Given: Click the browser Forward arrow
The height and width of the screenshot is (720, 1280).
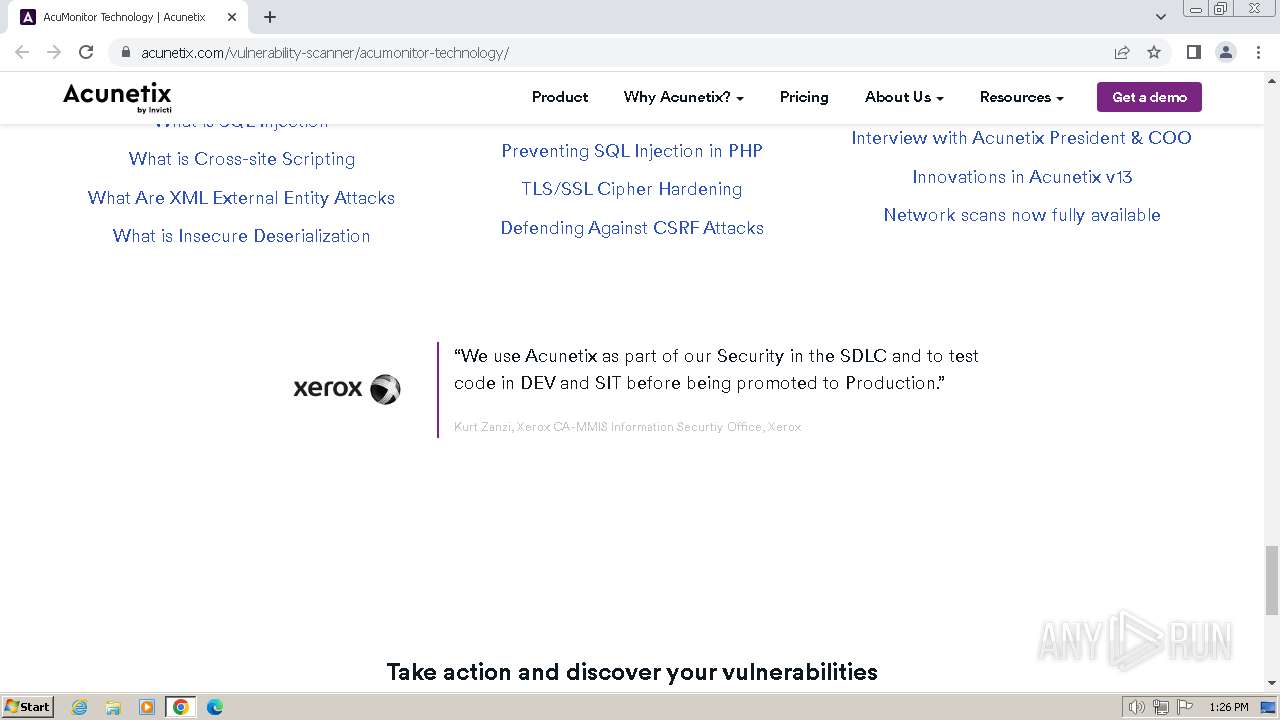Looking at the screenshot, I should pos(54,52).
